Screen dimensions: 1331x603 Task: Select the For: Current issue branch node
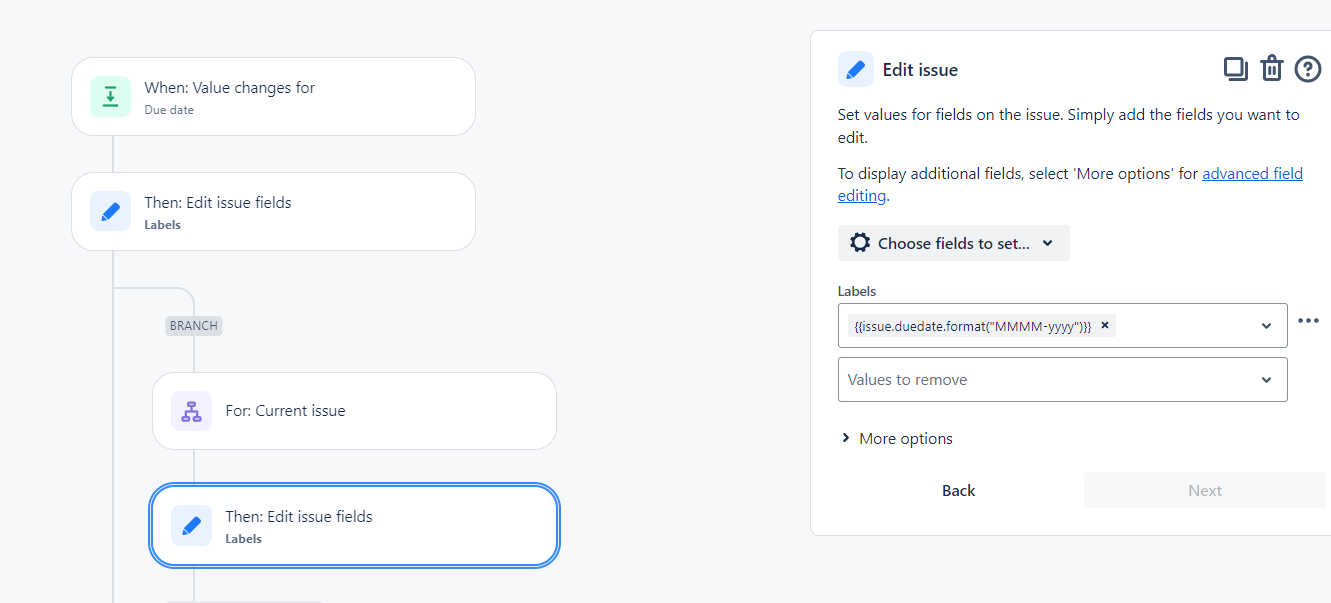coord(354,410)
